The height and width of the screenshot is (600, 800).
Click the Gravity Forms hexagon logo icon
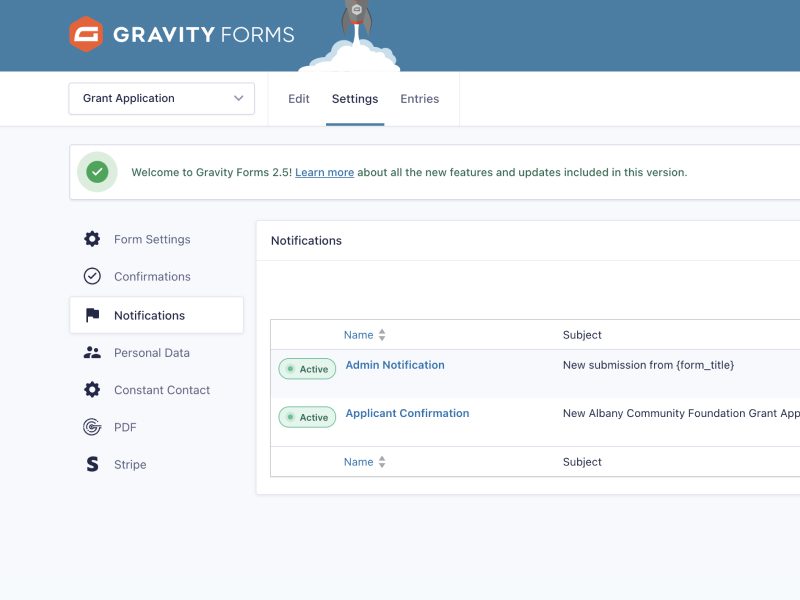[86, 34]
